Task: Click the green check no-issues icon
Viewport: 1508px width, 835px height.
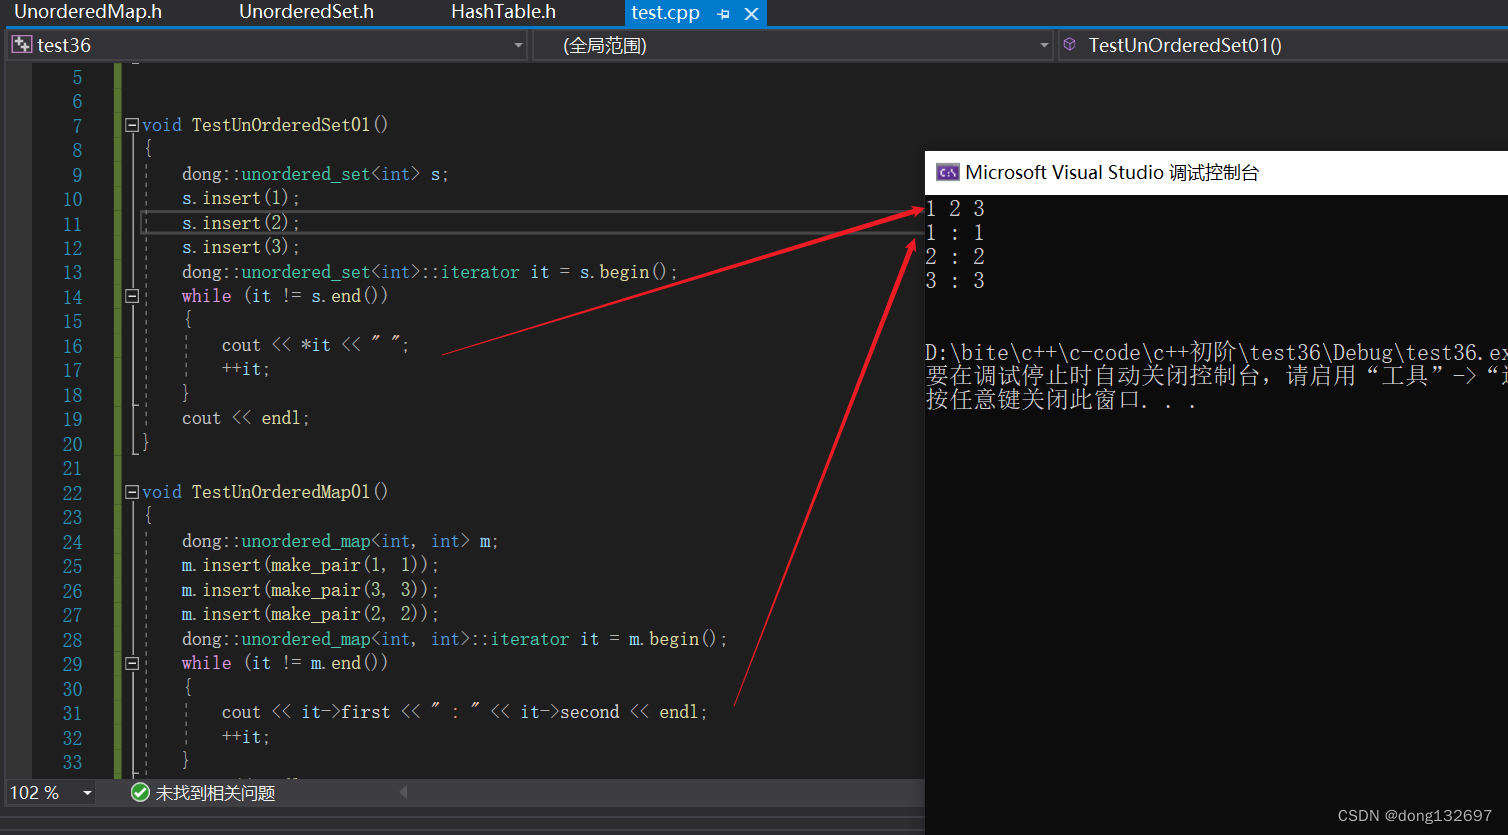Action: tap(140, 793)
